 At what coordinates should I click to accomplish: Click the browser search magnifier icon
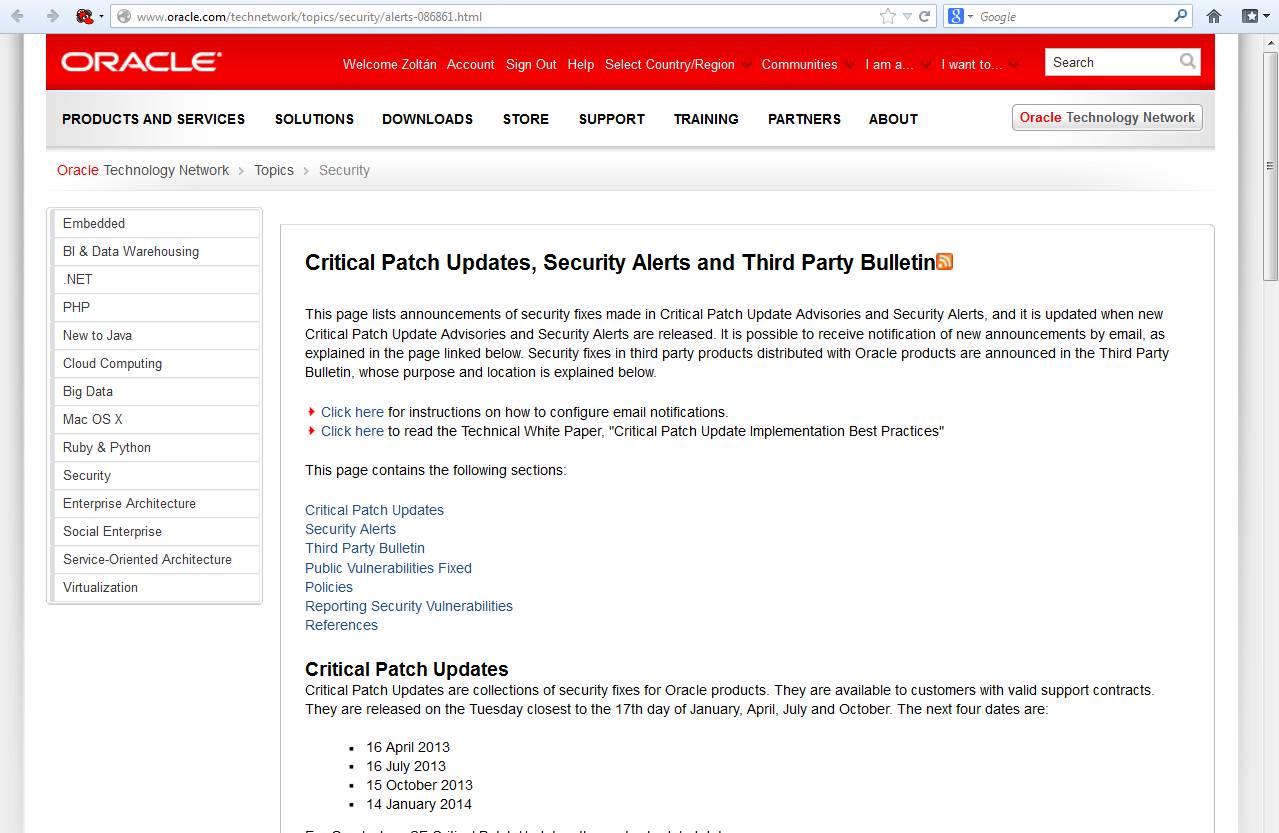[x=1181, y=16]
